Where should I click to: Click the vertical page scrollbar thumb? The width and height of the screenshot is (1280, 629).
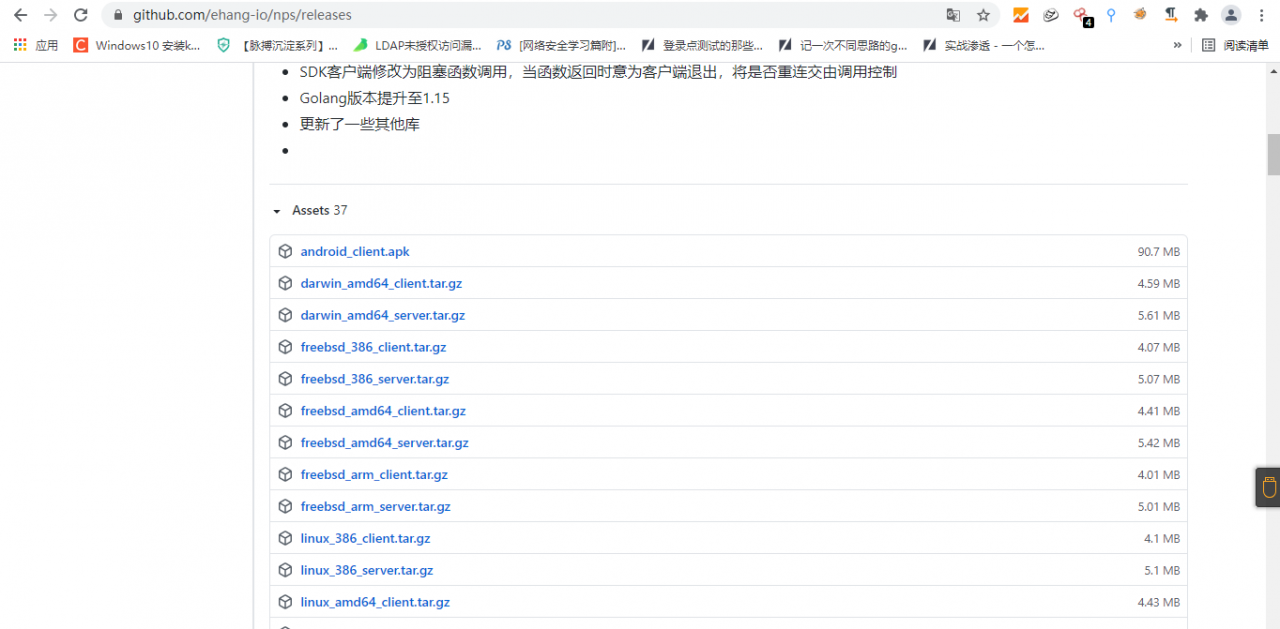tap(1273, 154)
